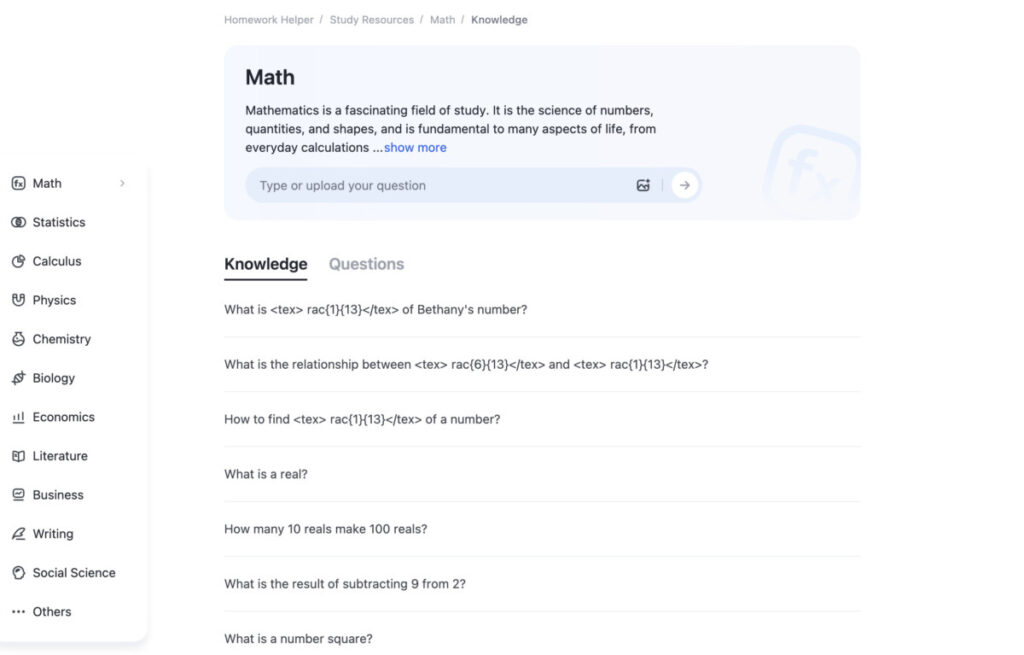The image size is (1024, 655).
Task: Expand the Math submenu chevron
Action: (x=122, y=184)
